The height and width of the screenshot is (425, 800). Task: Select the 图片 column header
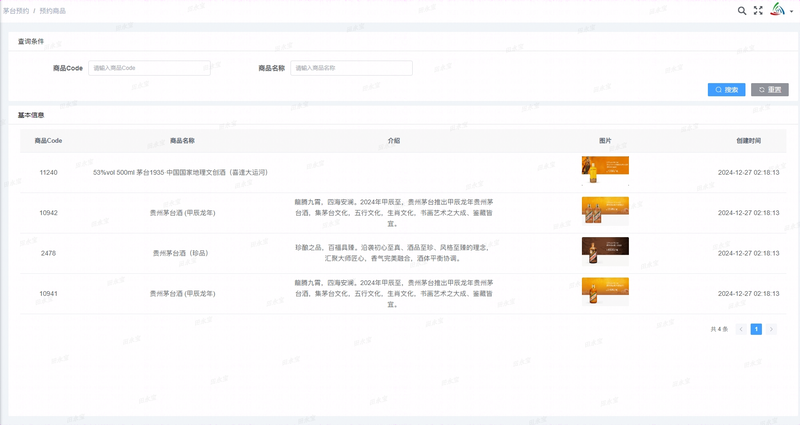click(x=605, y=141)
